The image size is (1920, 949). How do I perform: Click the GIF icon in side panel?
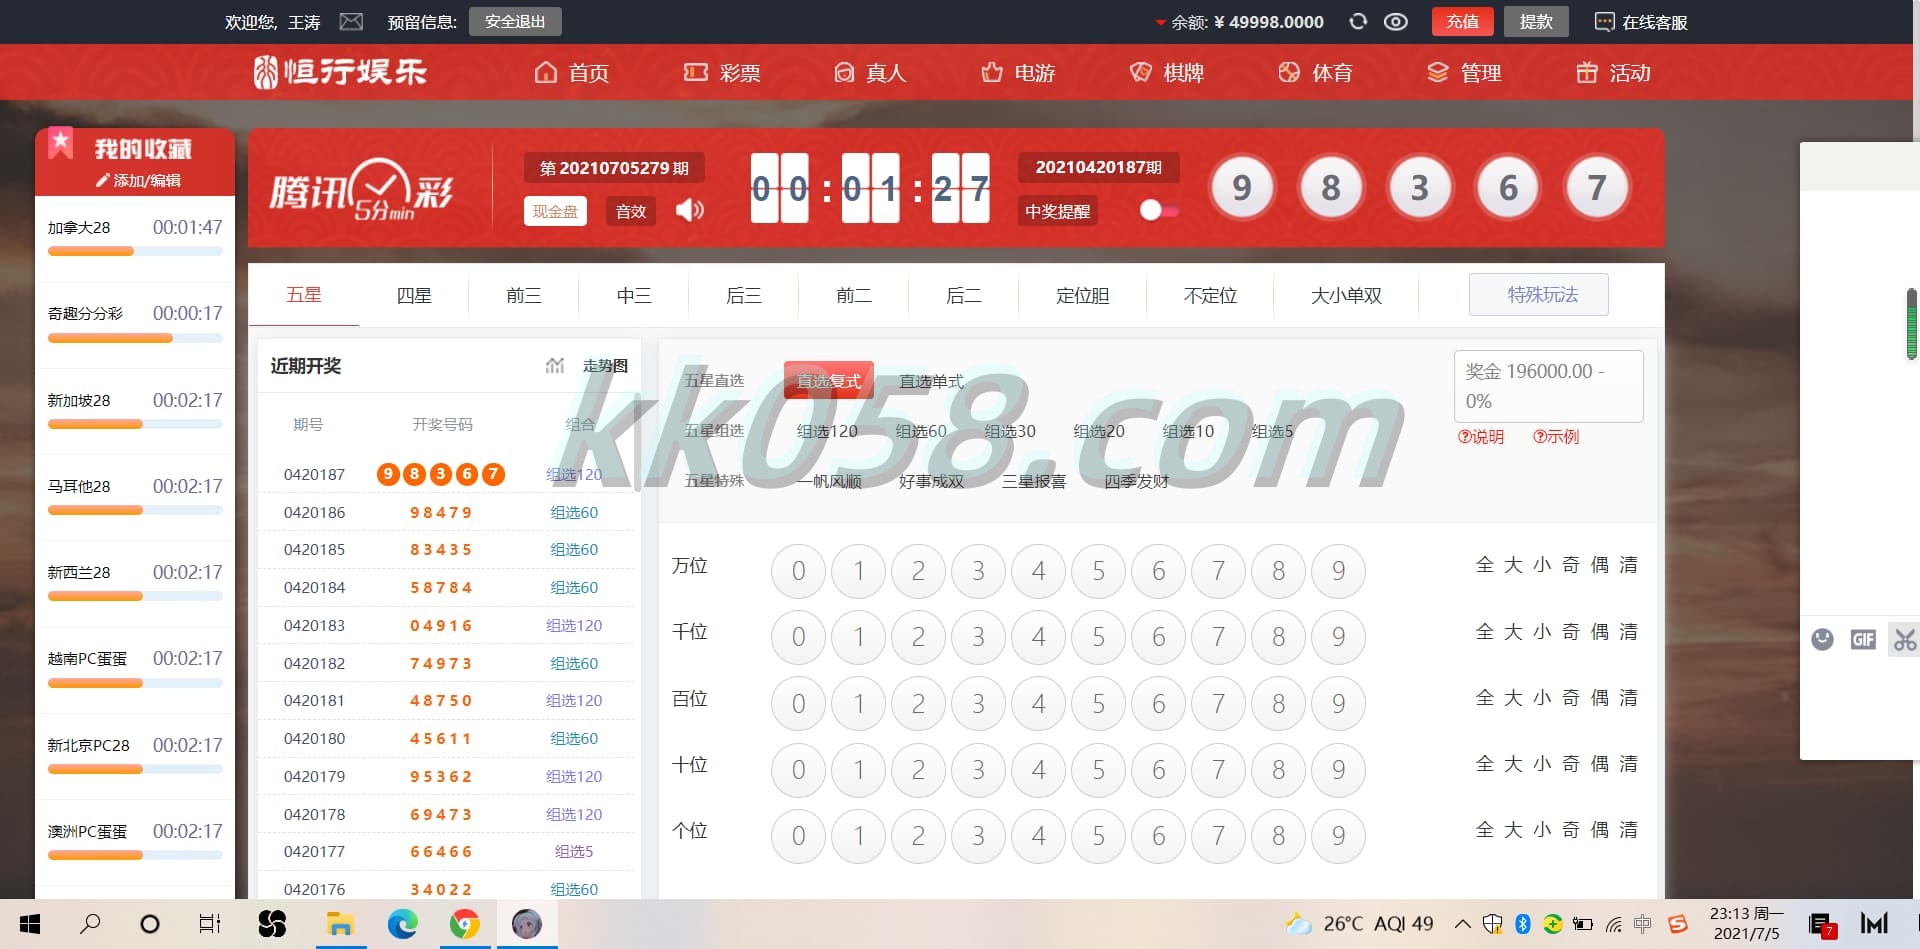point(1863,639)
